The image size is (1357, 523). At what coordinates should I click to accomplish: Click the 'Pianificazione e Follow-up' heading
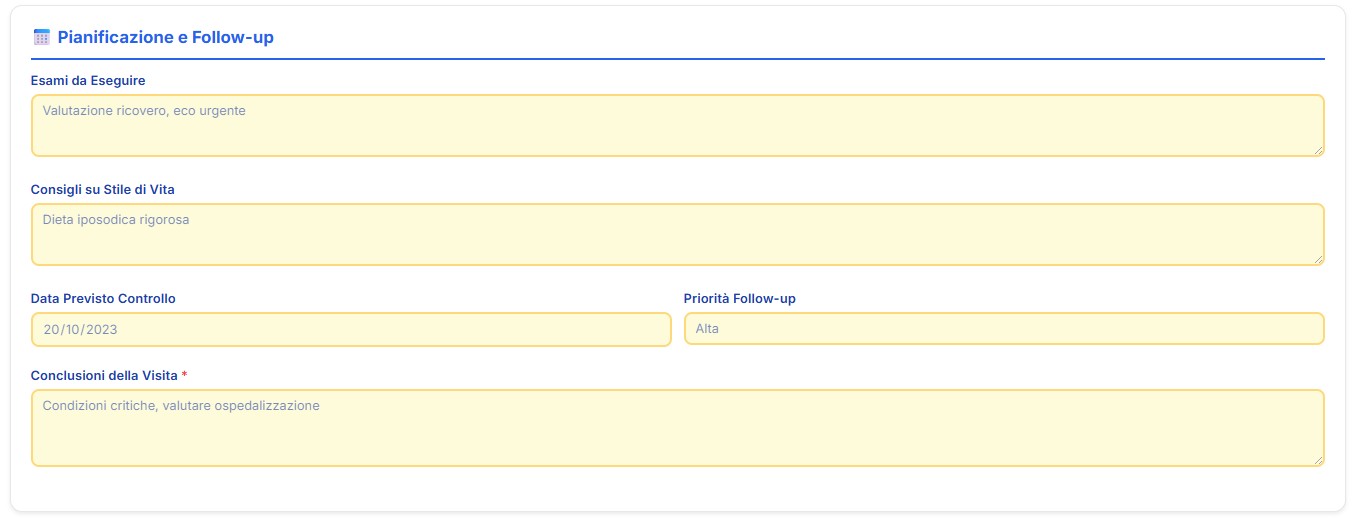pyautogui.click(x=165, y=37)
